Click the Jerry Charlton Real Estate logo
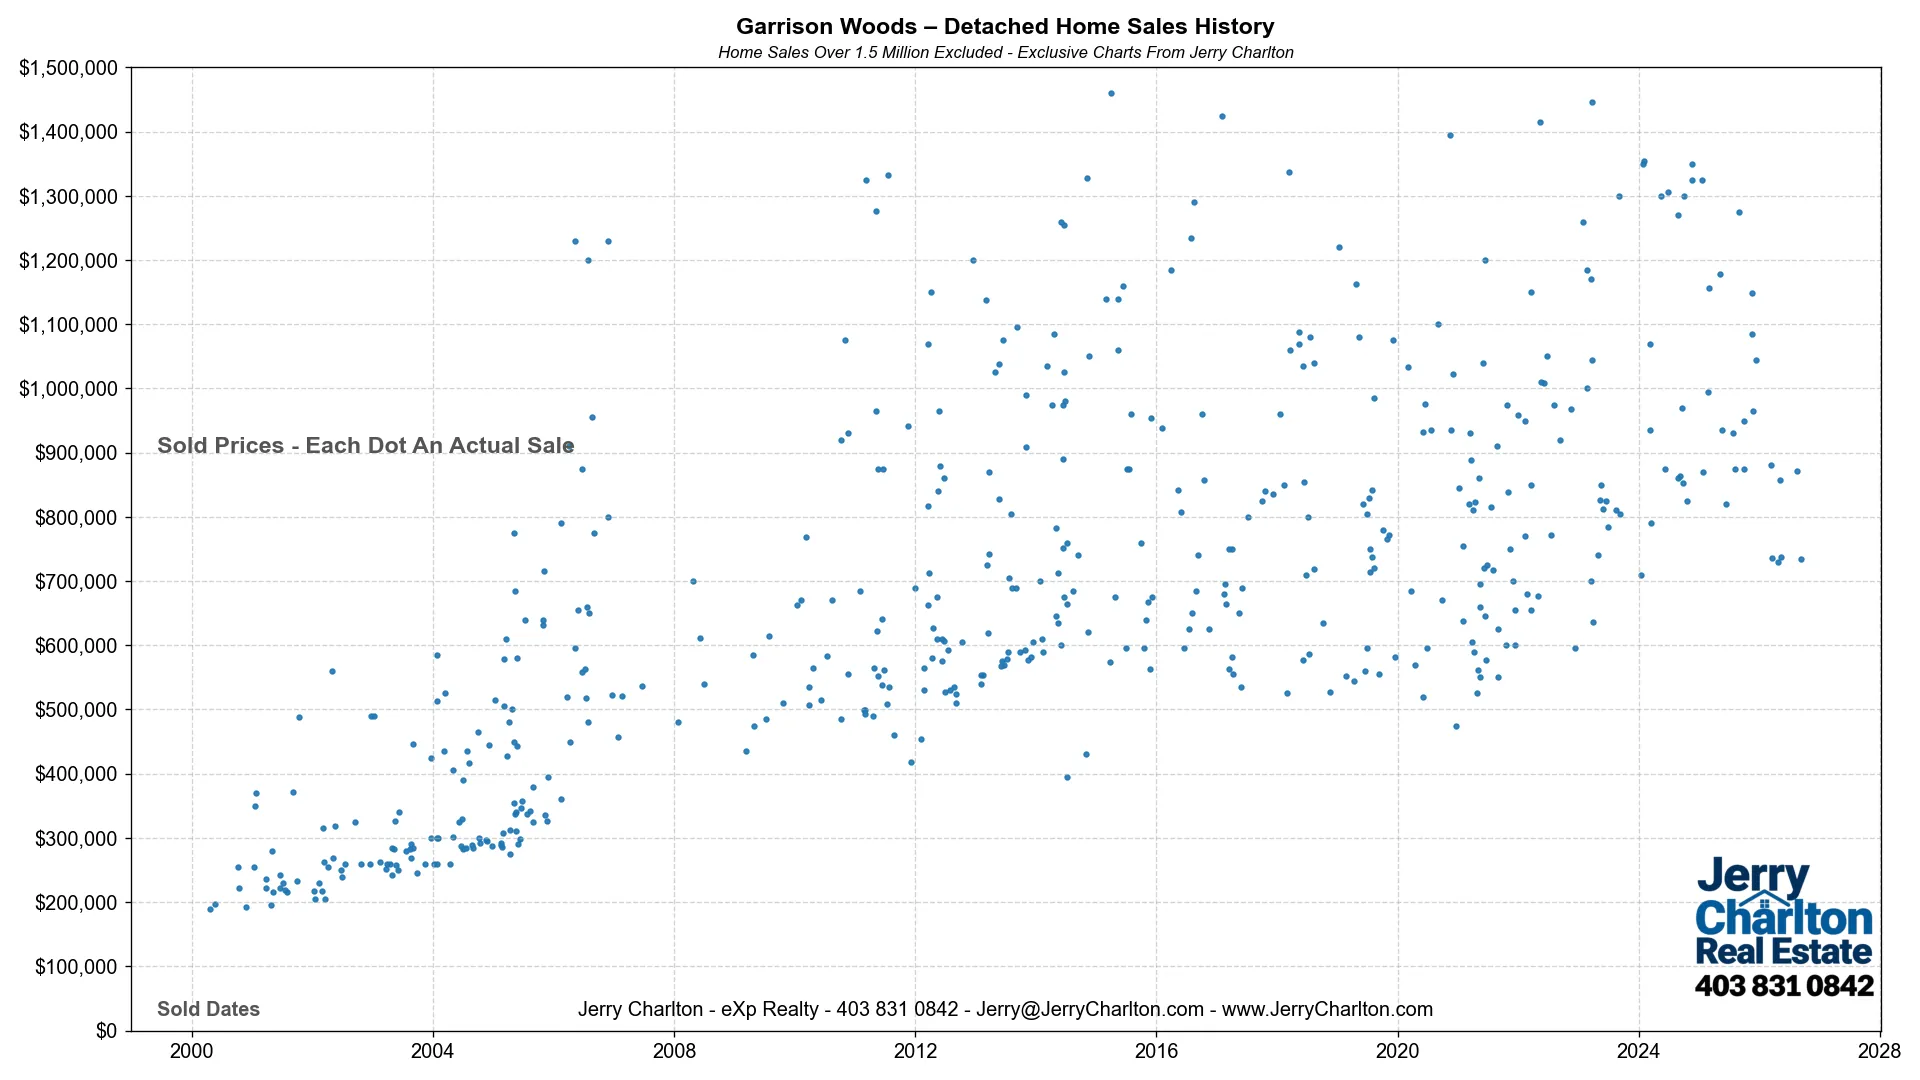The width and height of the screenshot is (1920, 1080). (1784, 912)
